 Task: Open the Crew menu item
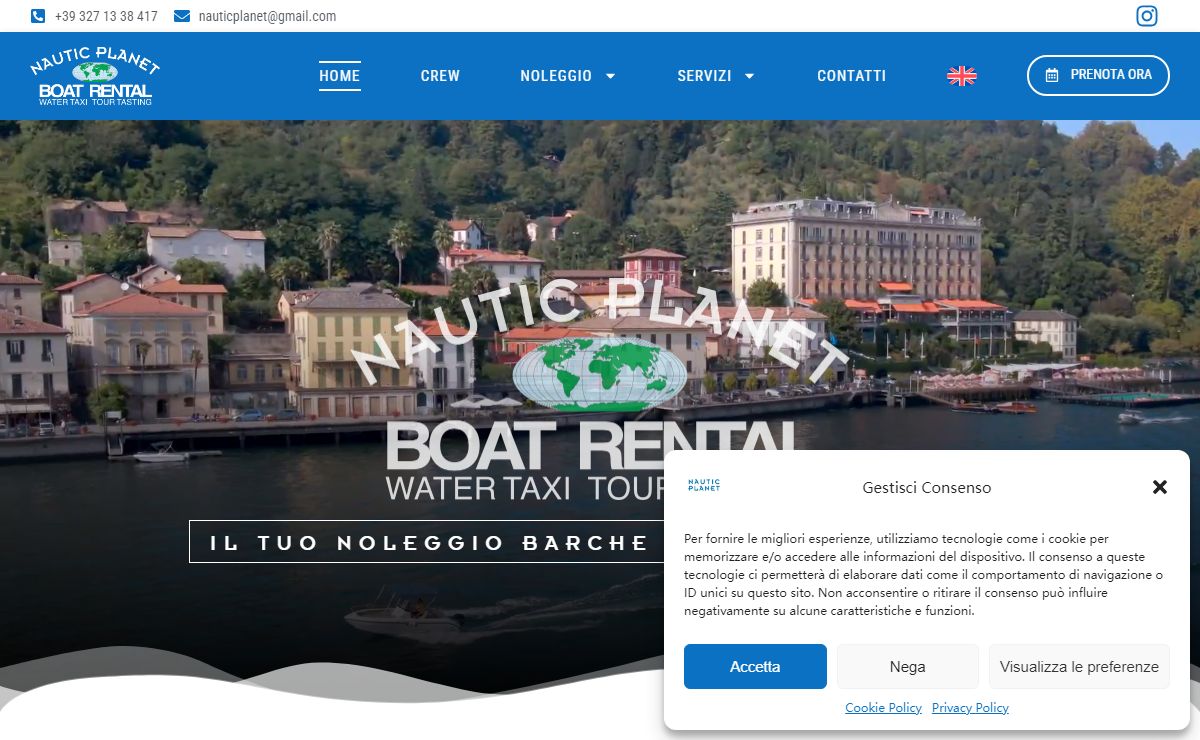pyautogui.click(x=440, y=75)
